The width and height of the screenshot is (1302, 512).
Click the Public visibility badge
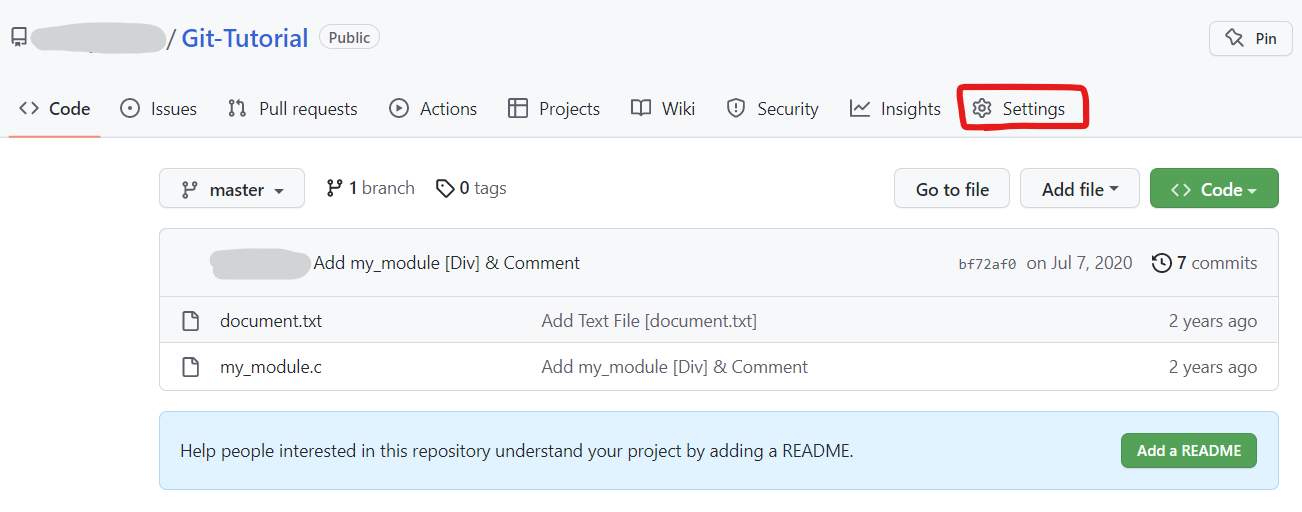pyautogui.click(x=349, y=38)
